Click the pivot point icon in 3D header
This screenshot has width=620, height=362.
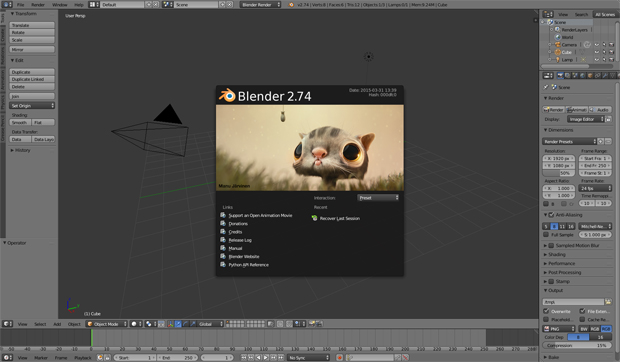(x=149, y=324)
